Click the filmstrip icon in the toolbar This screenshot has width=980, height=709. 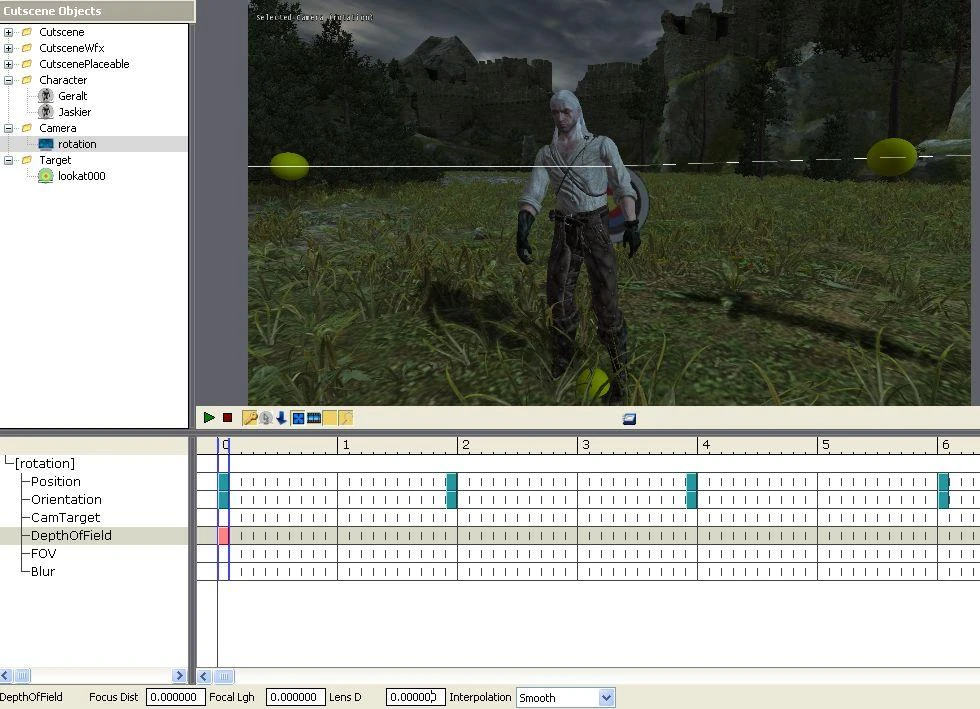click(314, 418)
